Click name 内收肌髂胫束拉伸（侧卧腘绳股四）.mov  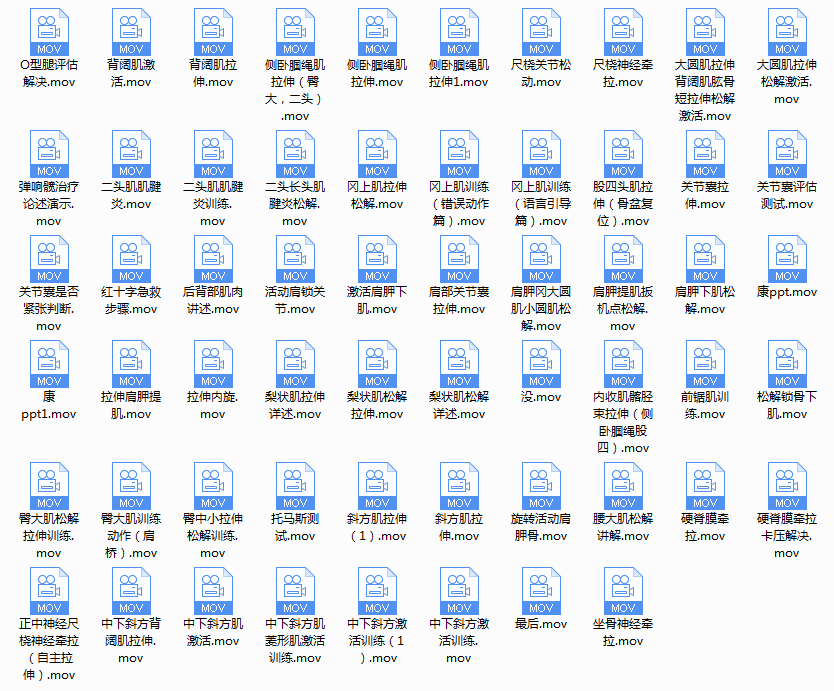coord(623,422)
